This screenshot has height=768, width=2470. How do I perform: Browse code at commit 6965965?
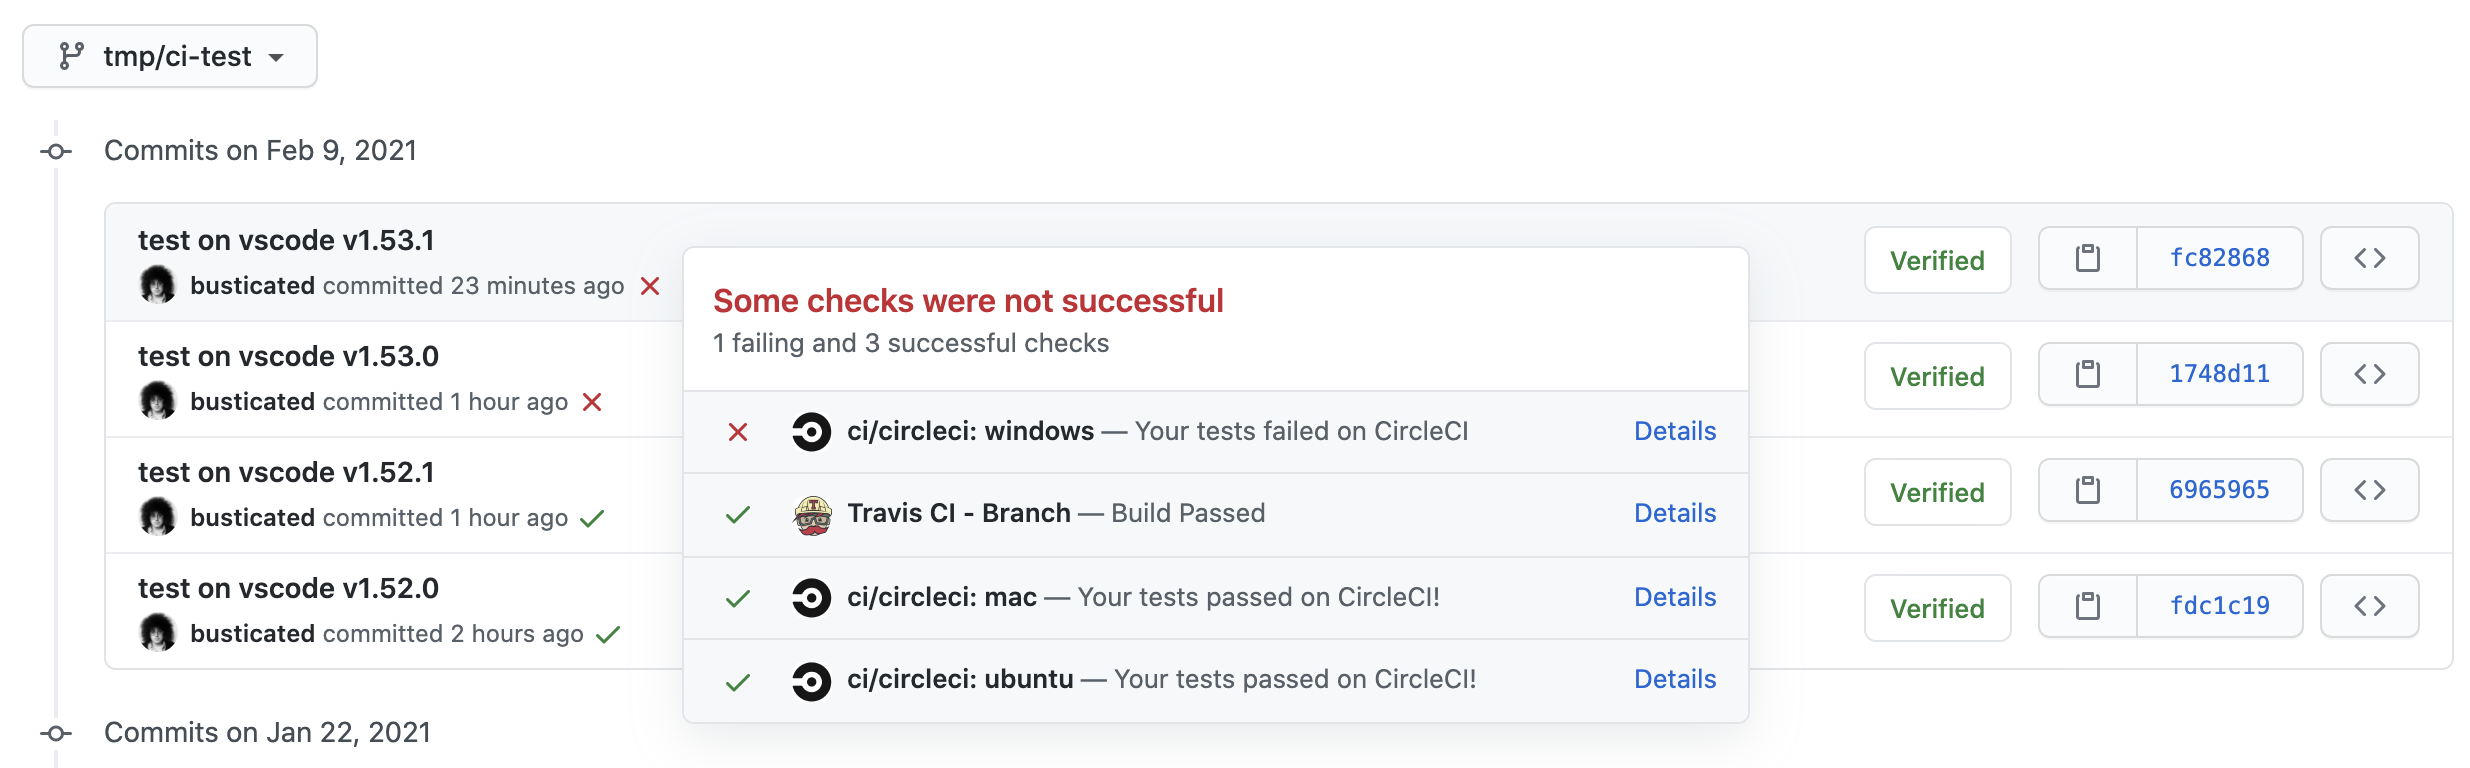(2369, 490)
